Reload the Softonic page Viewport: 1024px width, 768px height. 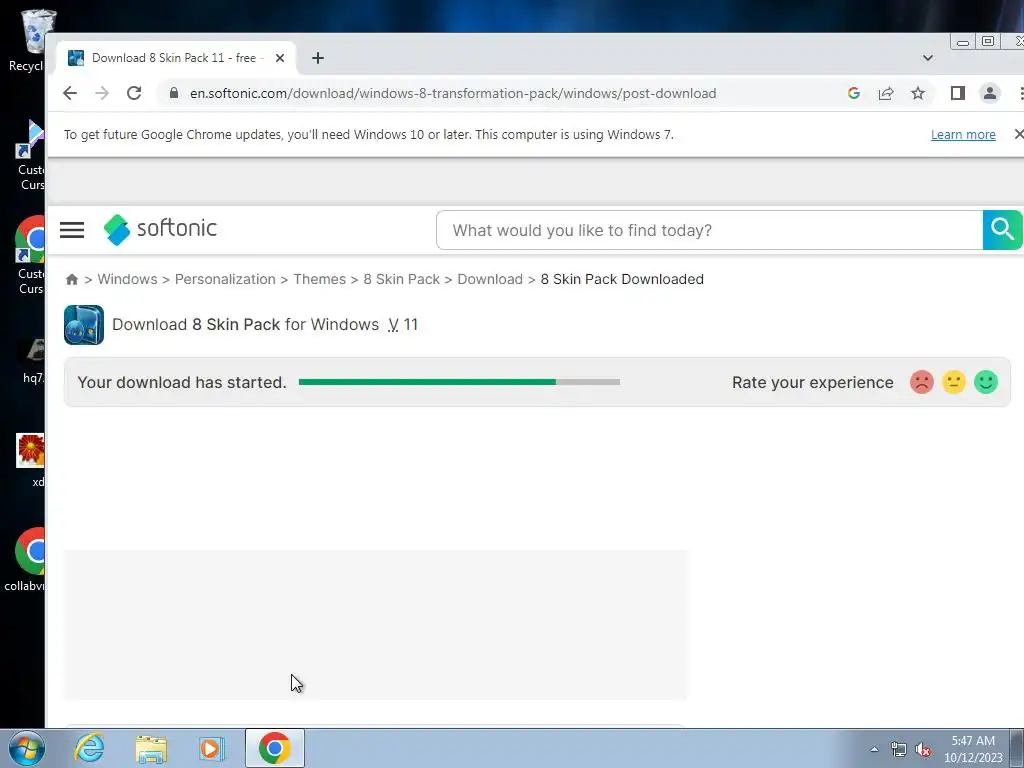tap(134, 93)
